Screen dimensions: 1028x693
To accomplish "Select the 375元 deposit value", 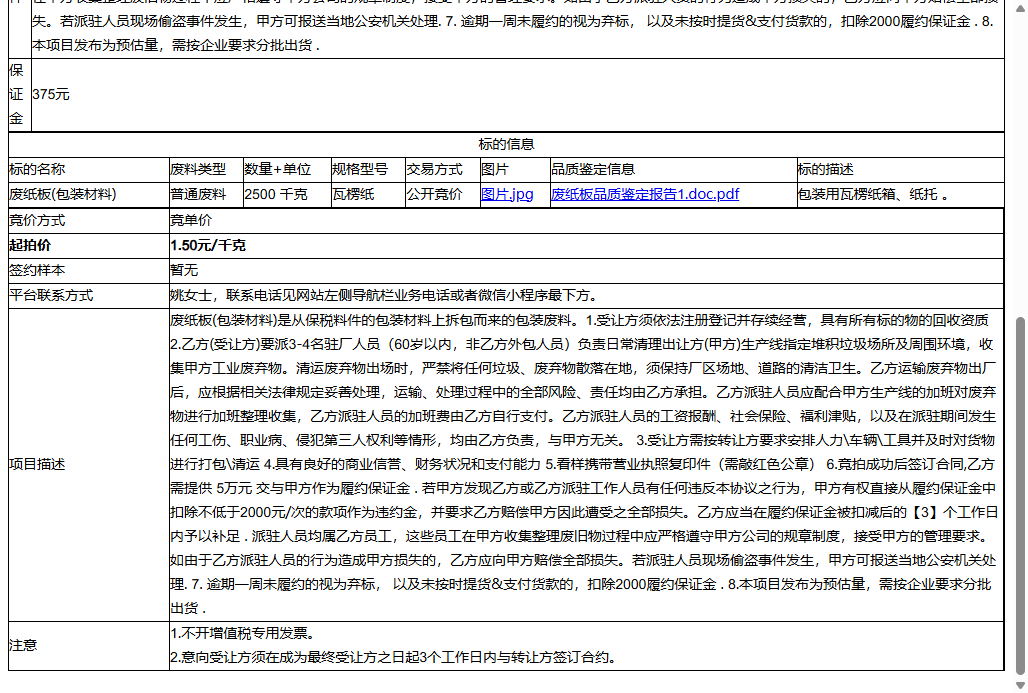I will point(50,94).
